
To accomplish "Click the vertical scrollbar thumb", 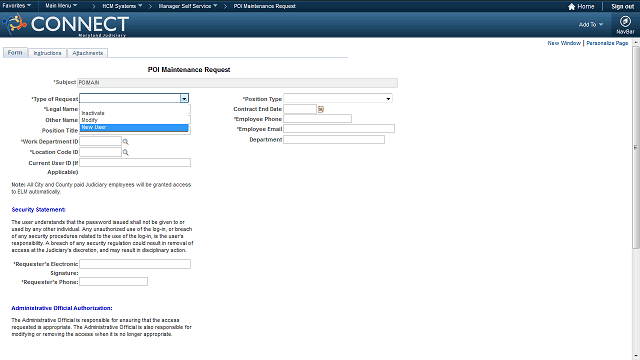I will click(636, 147).
